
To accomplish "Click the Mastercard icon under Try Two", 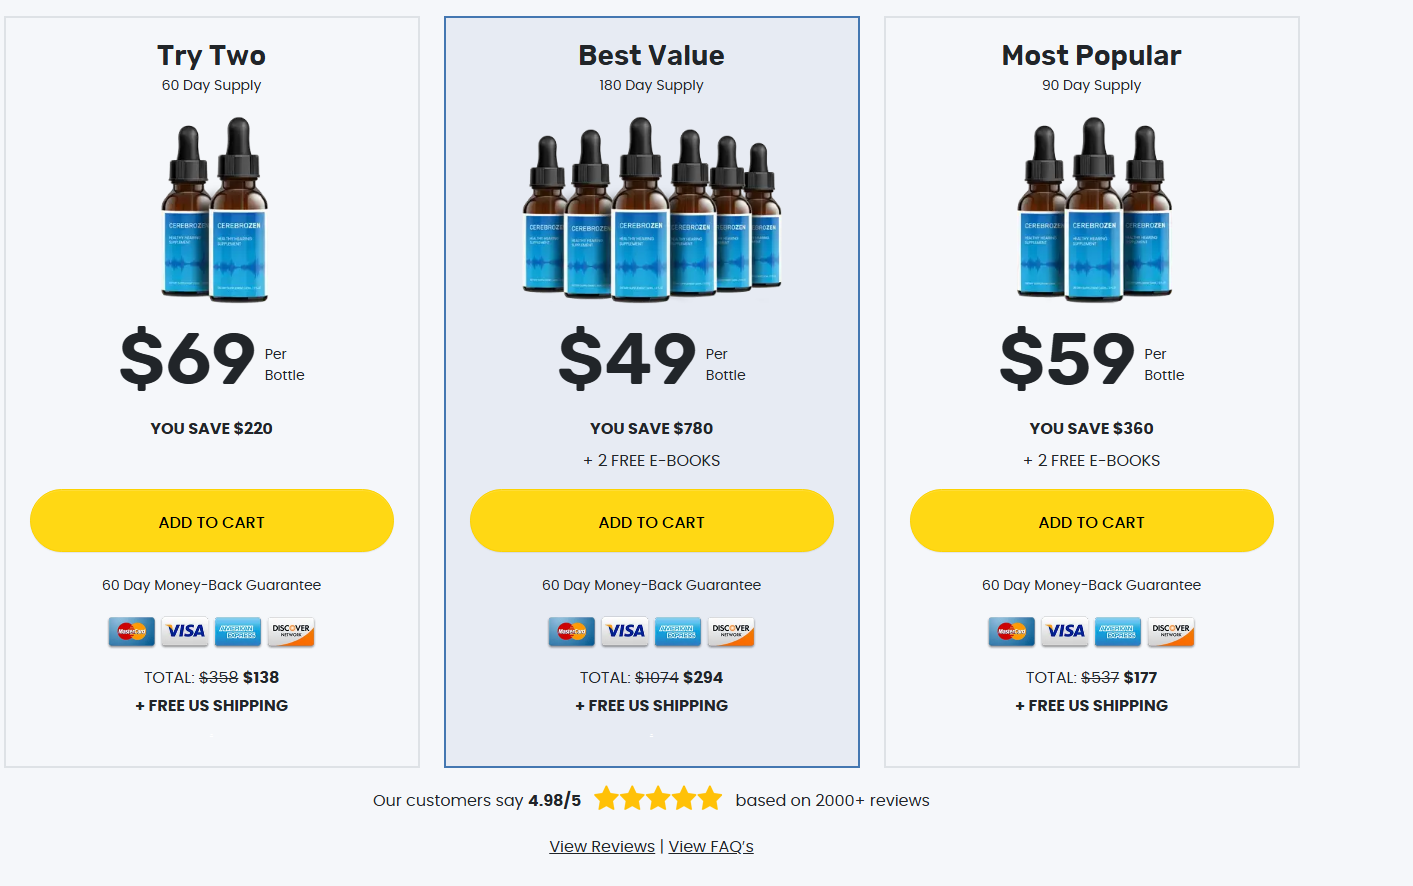I will tap(132, 631).
